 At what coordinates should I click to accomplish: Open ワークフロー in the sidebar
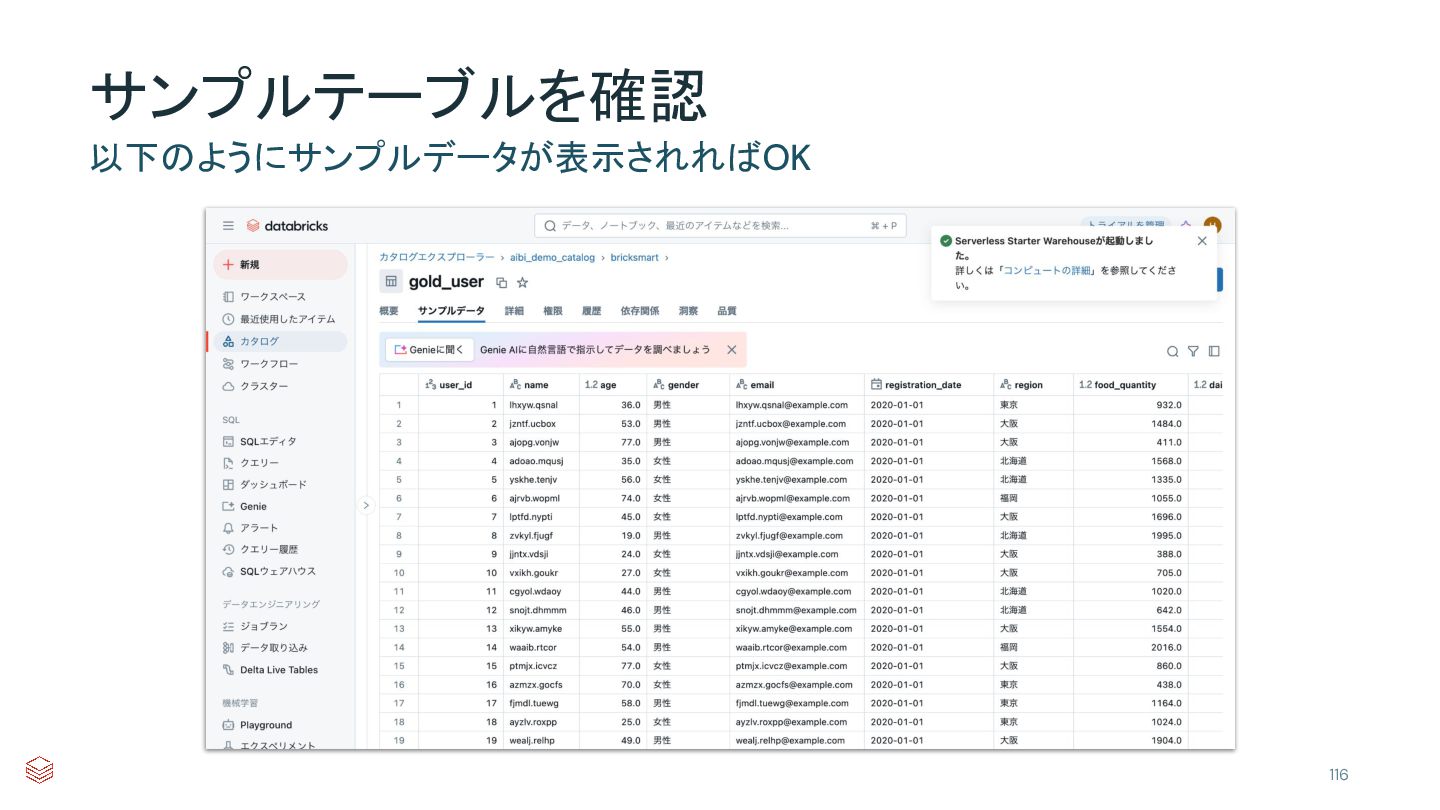click(x=280, y=364)
